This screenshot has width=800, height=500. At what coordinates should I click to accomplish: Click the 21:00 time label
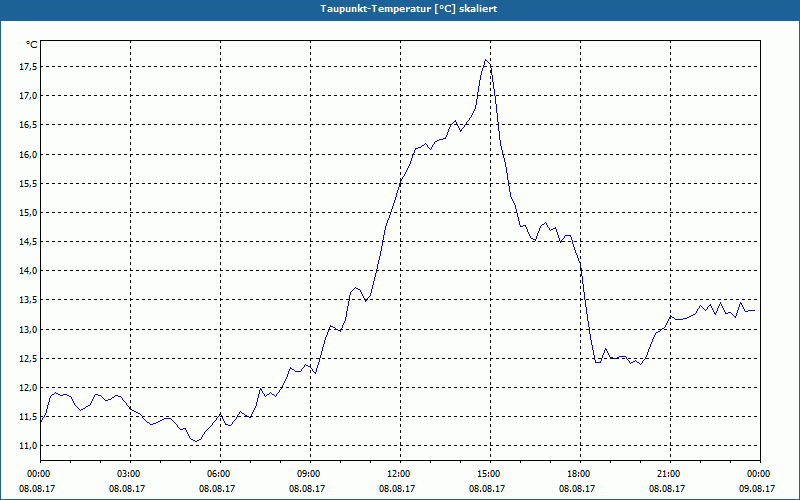pos(670,474)
